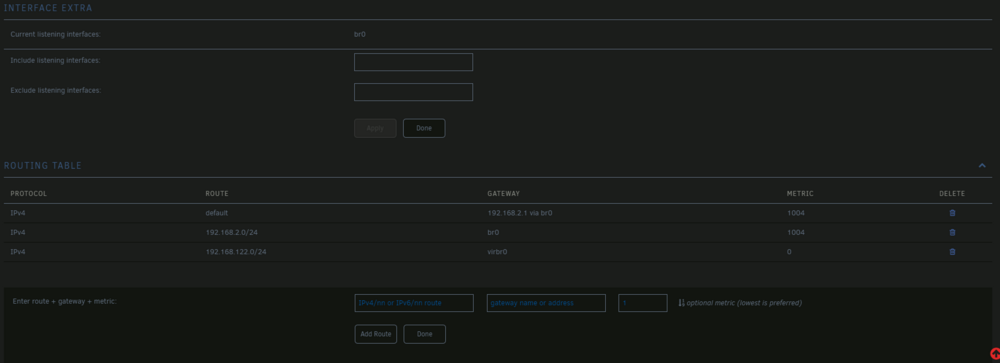Image resolution: width=1000 pixels, height=363 pixels.
Task: Click the red back-to-top arrow icon
Action: coord(995,353)
